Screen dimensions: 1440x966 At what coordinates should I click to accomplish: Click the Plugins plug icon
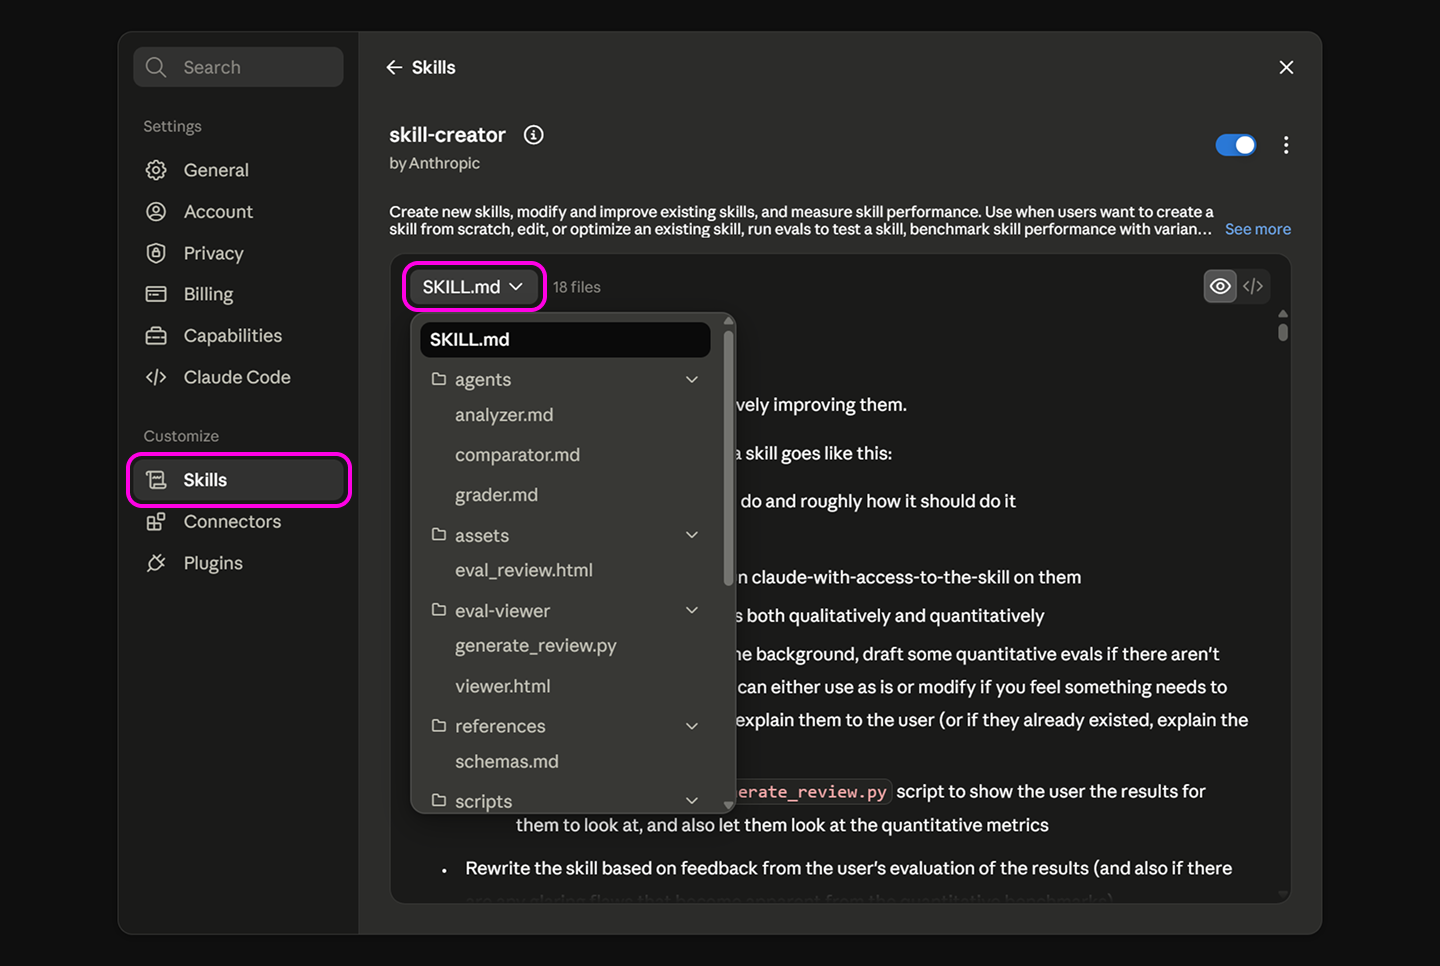point(156,563)
